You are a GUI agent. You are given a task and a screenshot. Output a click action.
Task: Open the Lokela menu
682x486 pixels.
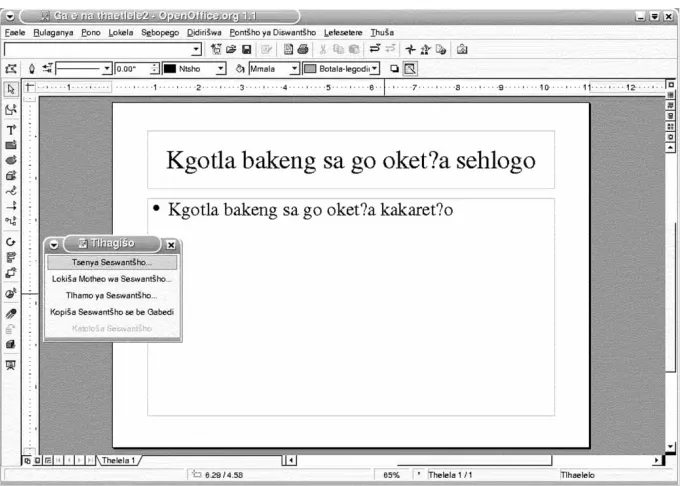point(120,33)
